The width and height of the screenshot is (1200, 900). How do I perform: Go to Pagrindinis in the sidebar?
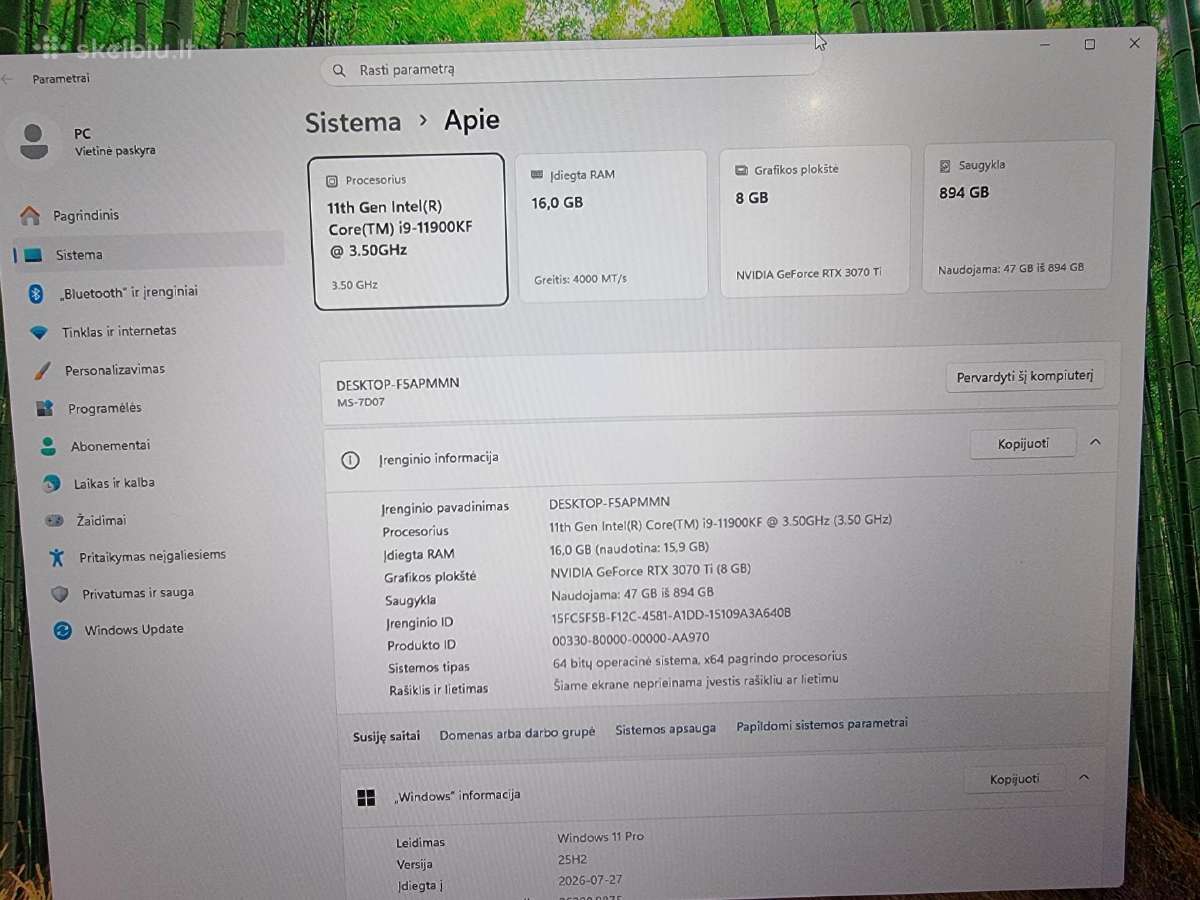[x=86, y=215]
